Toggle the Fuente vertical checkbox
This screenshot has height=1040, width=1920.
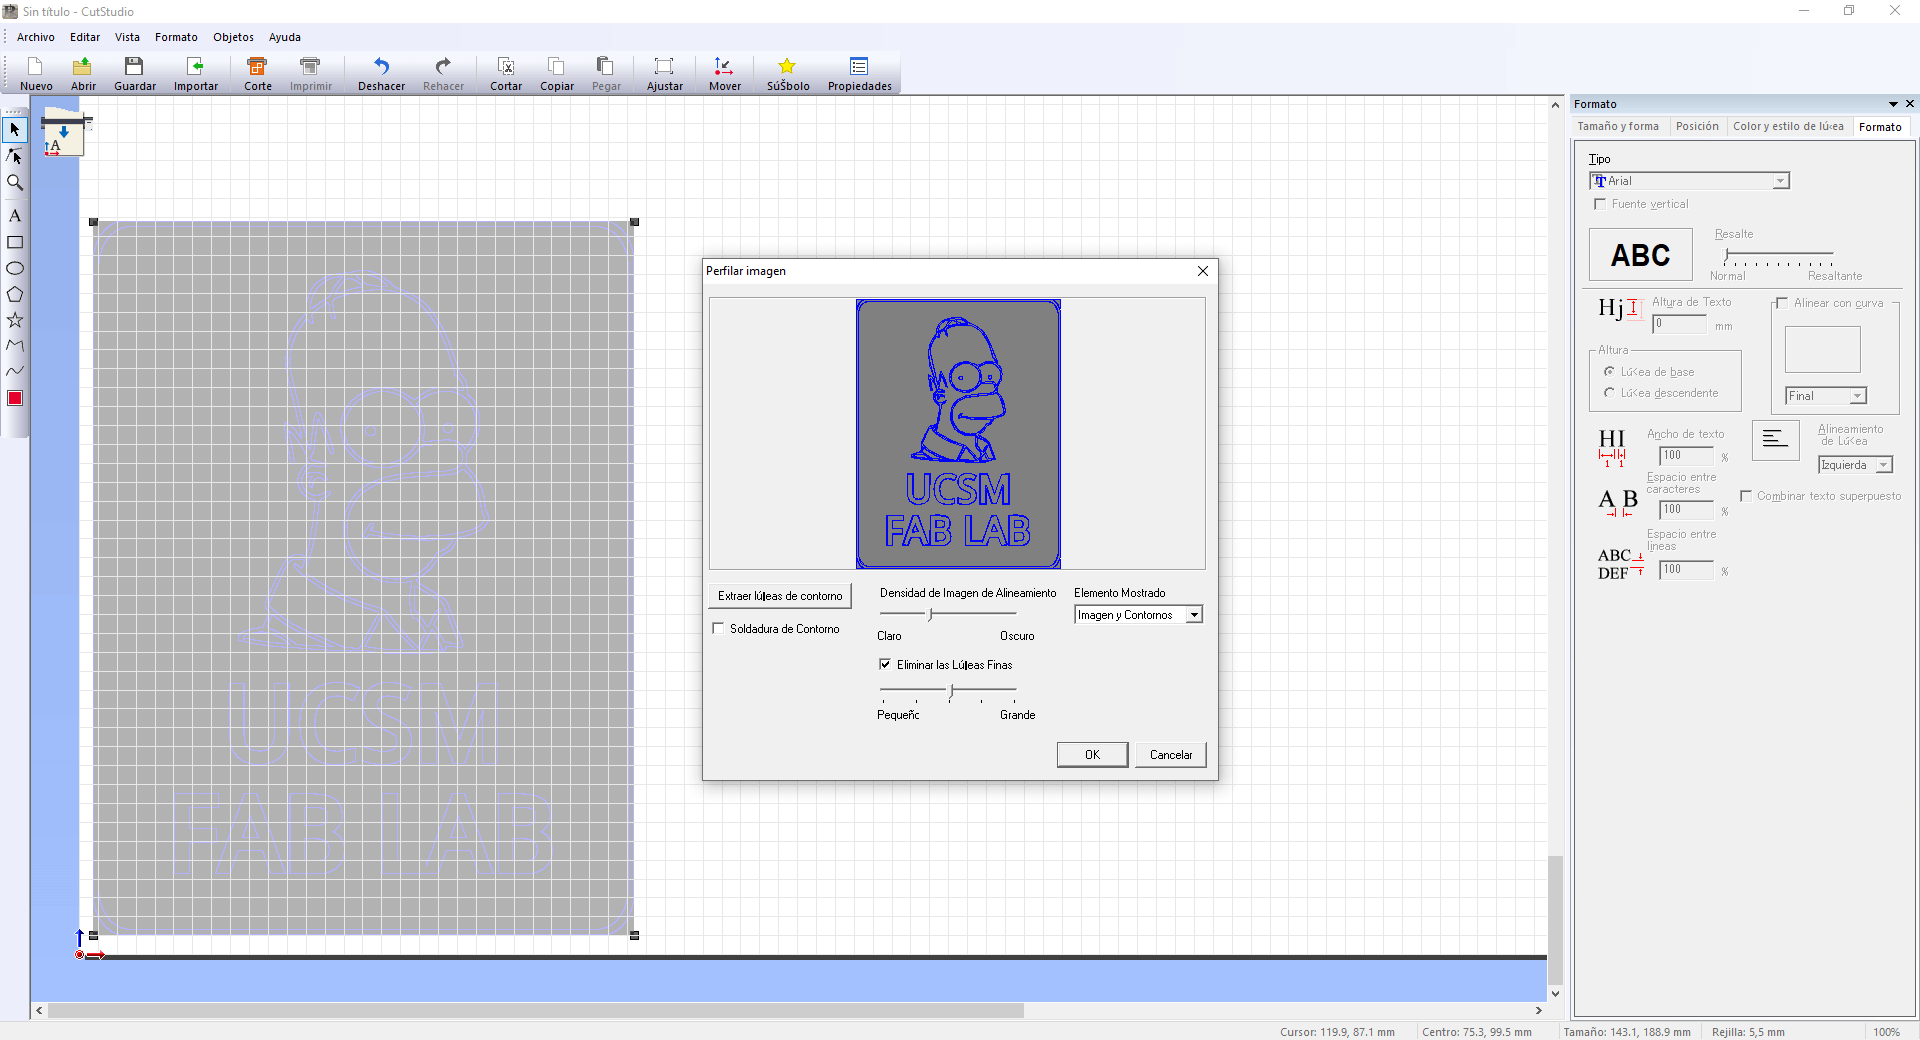point(1600,204)
